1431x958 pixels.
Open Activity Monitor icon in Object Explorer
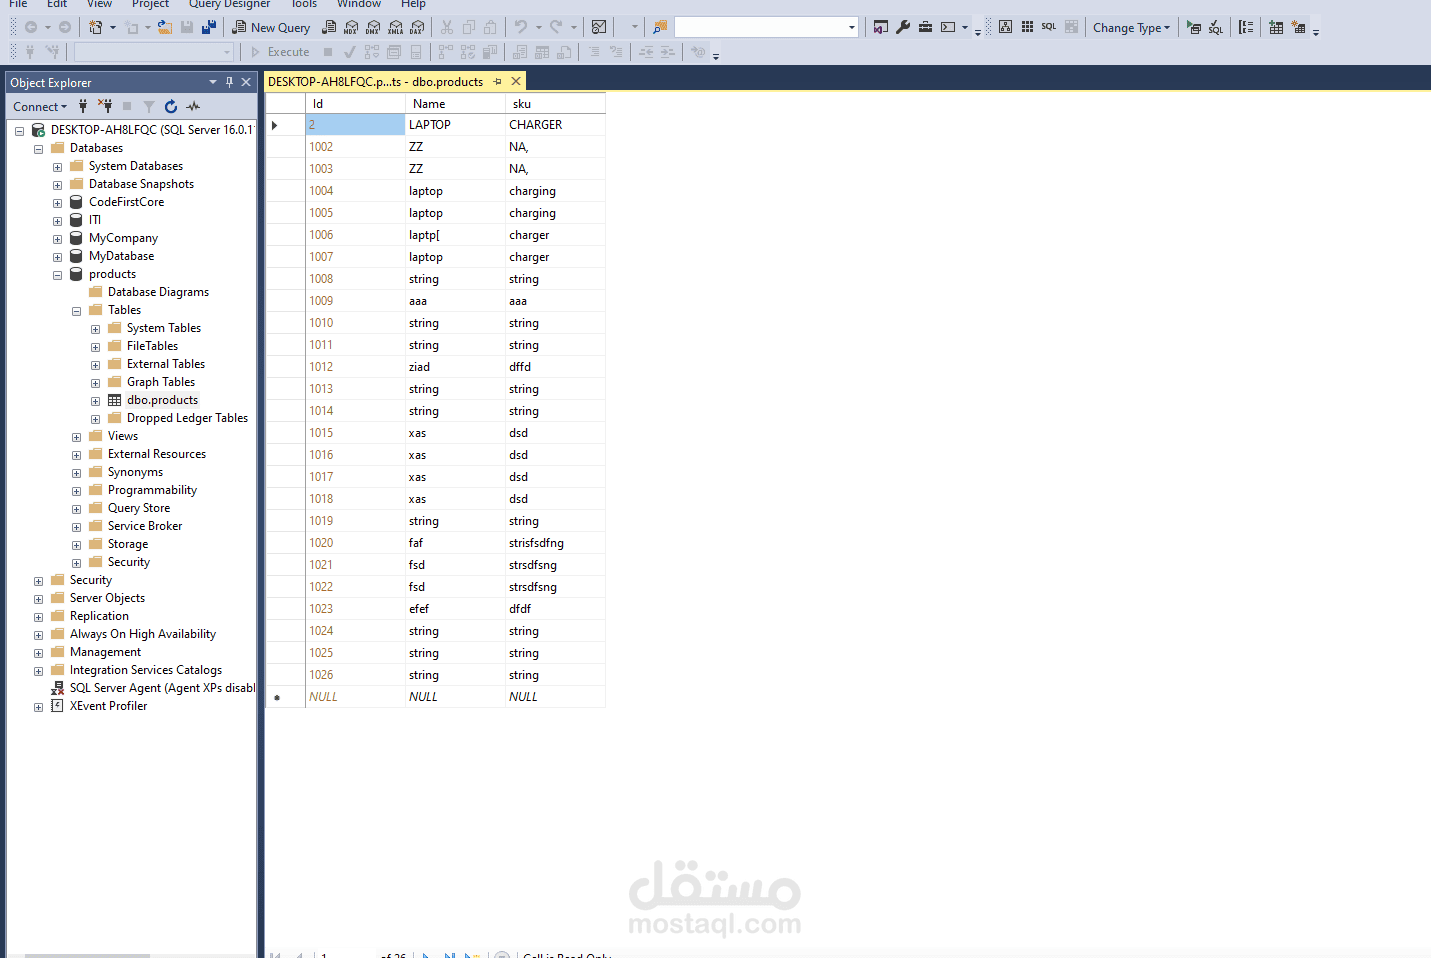tap(193, 106)
